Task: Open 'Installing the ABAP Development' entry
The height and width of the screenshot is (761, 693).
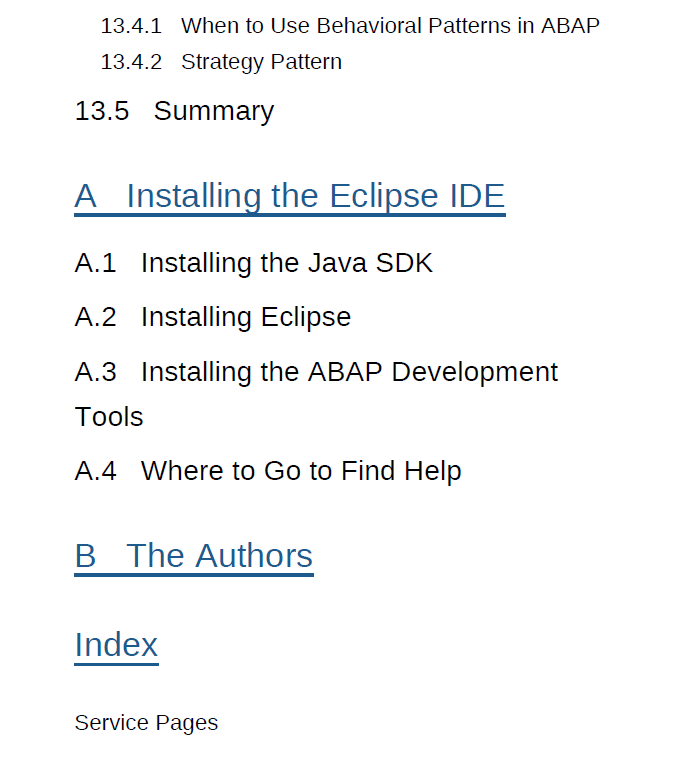Action: [x=349, y=372]
